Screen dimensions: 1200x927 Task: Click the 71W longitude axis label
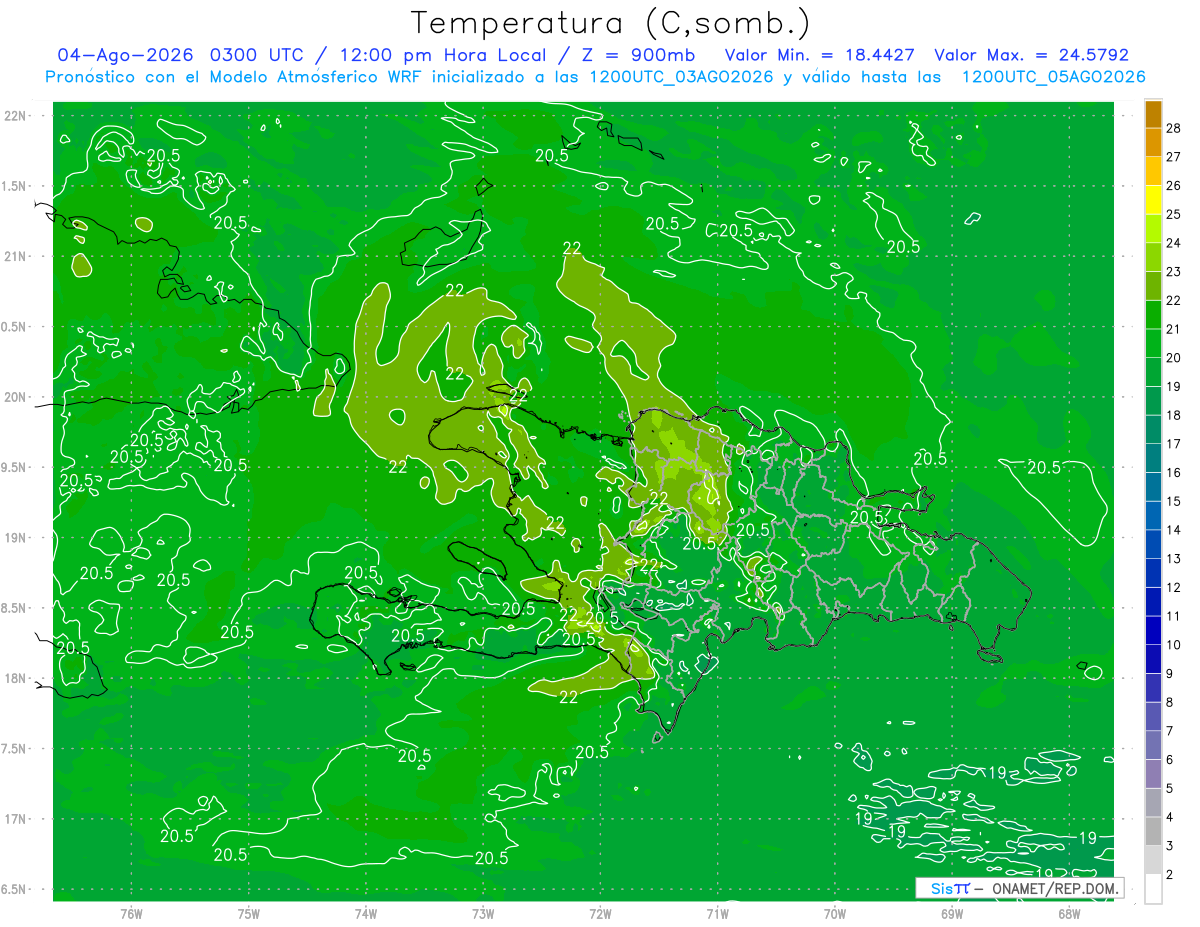pos(717,914)
